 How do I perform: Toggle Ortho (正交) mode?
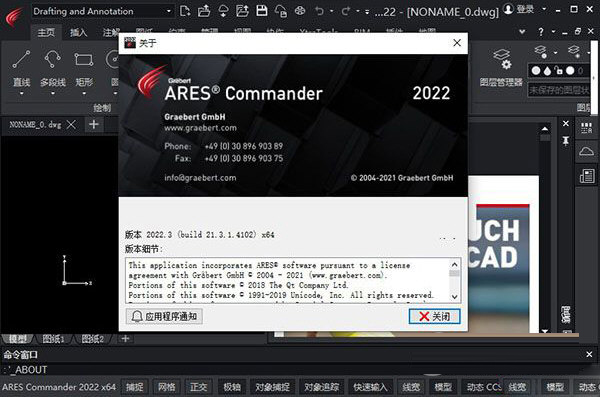(x=199, y=387)
